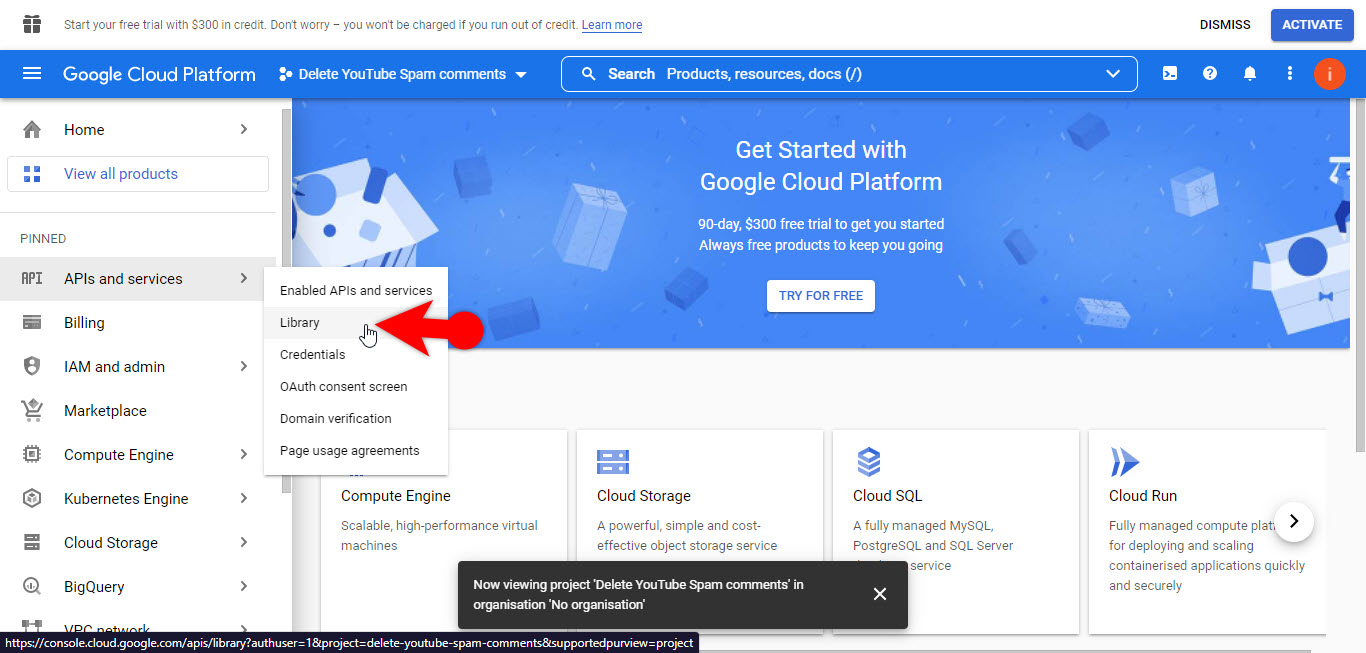The height and width of the screenshot is (653, 1366).
Task: Click the Marketplace cart icon
Action: [32, 411]
